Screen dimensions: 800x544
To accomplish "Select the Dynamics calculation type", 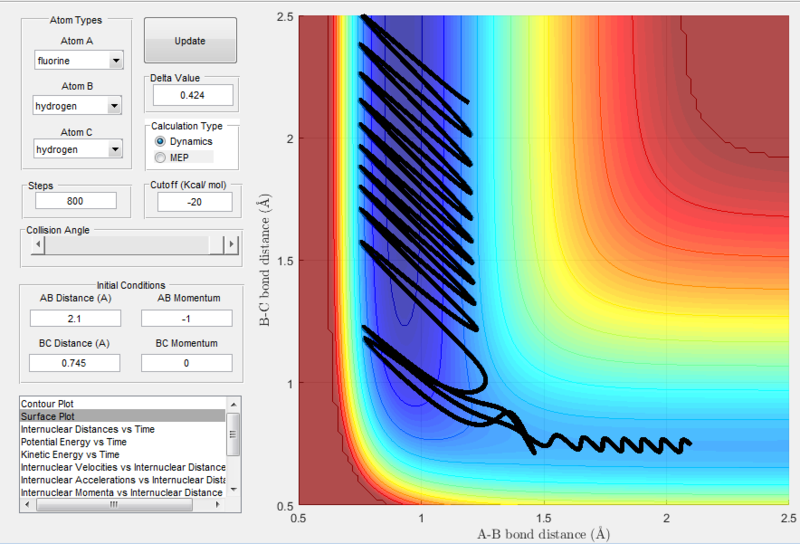I will pyautogui.click(x=160, y=141).
